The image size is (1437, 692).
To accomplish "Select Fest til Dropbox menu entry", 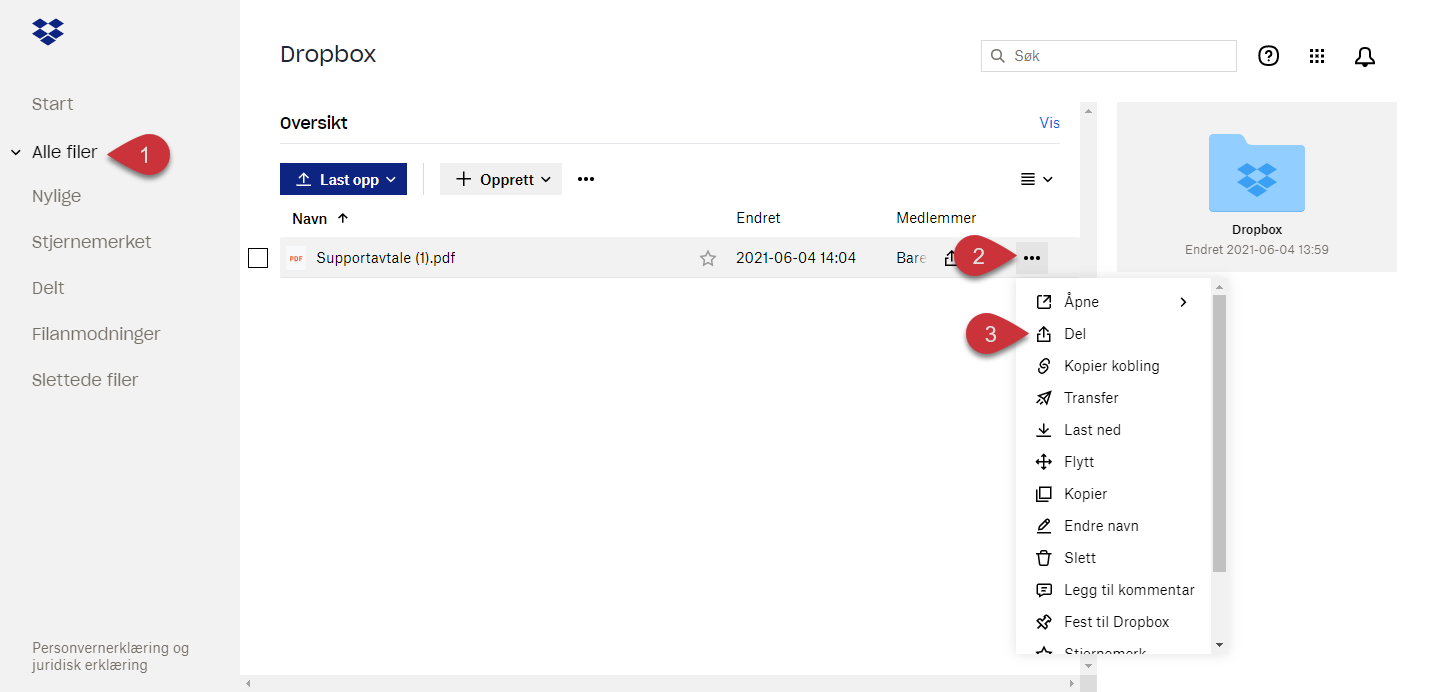I will (x=1115, y=622).
